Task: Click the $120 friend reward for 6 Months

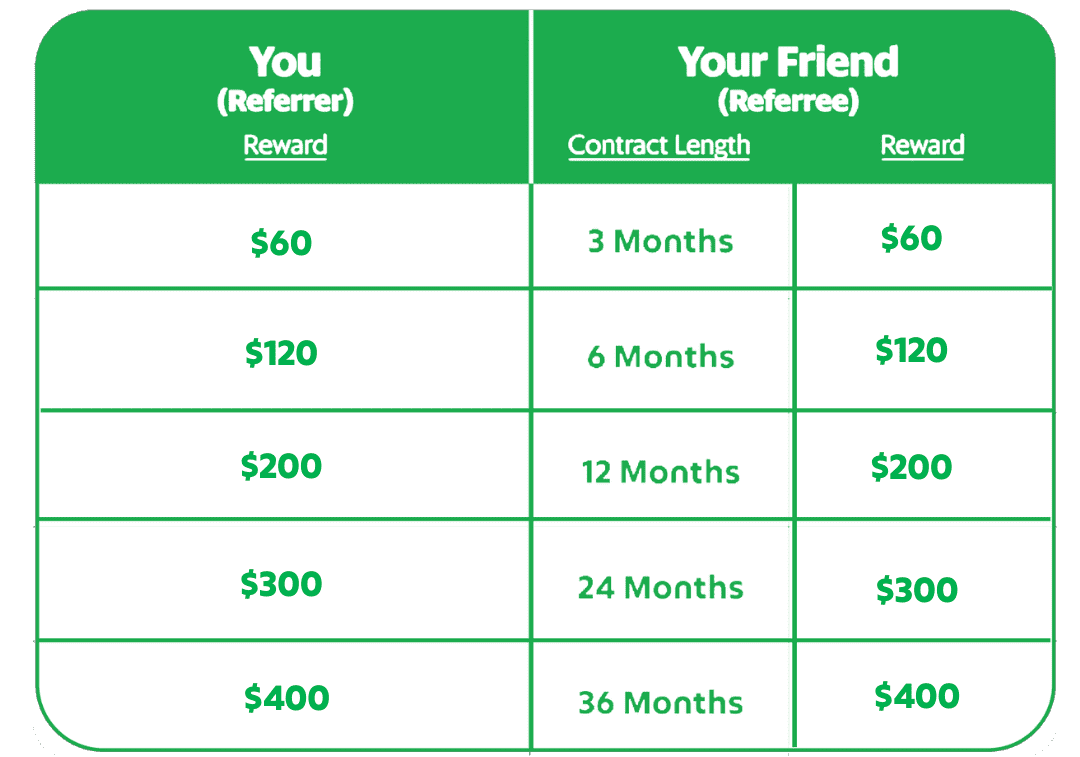Action: (911, 351)
